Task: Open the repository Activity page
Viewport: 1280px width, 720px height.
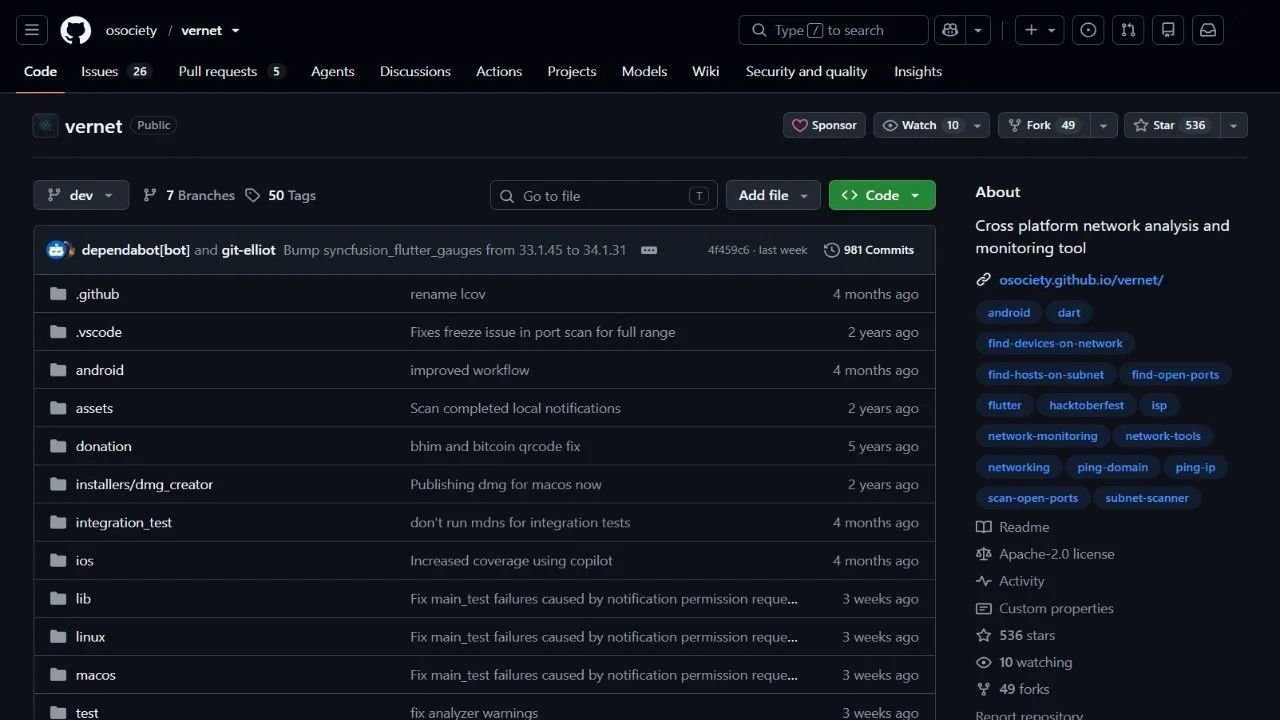Action: 1010,581
